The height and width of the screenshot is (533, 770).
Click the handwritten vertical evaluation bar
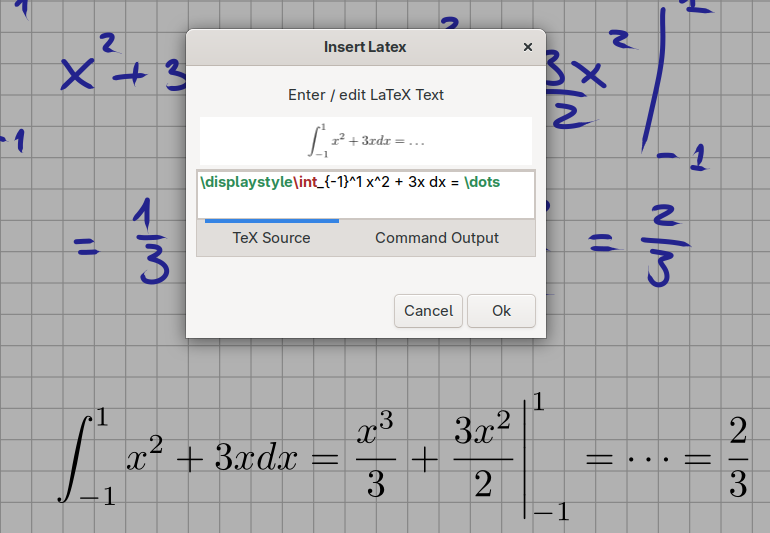[x=656, y=79]
